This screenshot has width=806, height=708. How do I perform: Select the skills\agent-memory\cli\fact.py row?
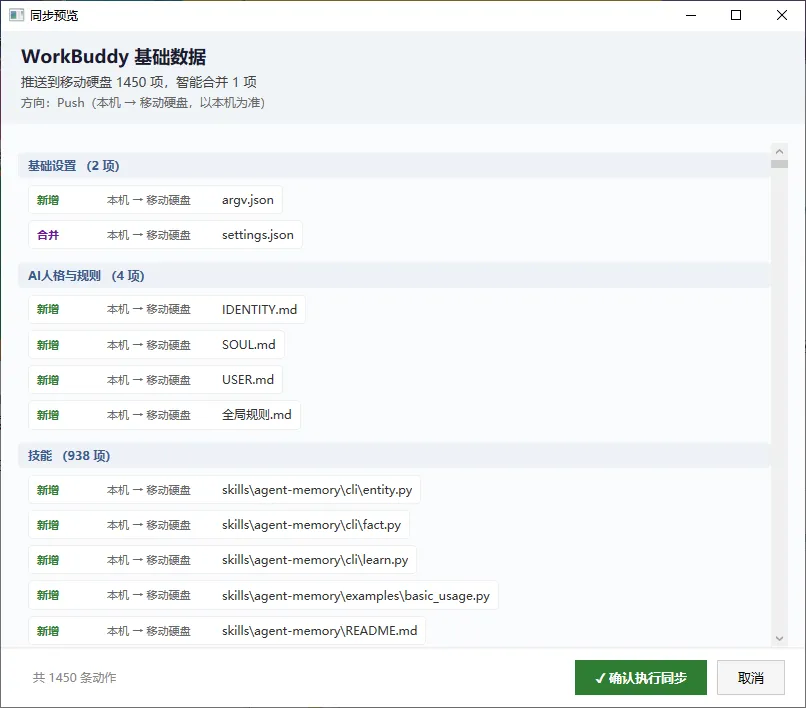click(219, 525)
